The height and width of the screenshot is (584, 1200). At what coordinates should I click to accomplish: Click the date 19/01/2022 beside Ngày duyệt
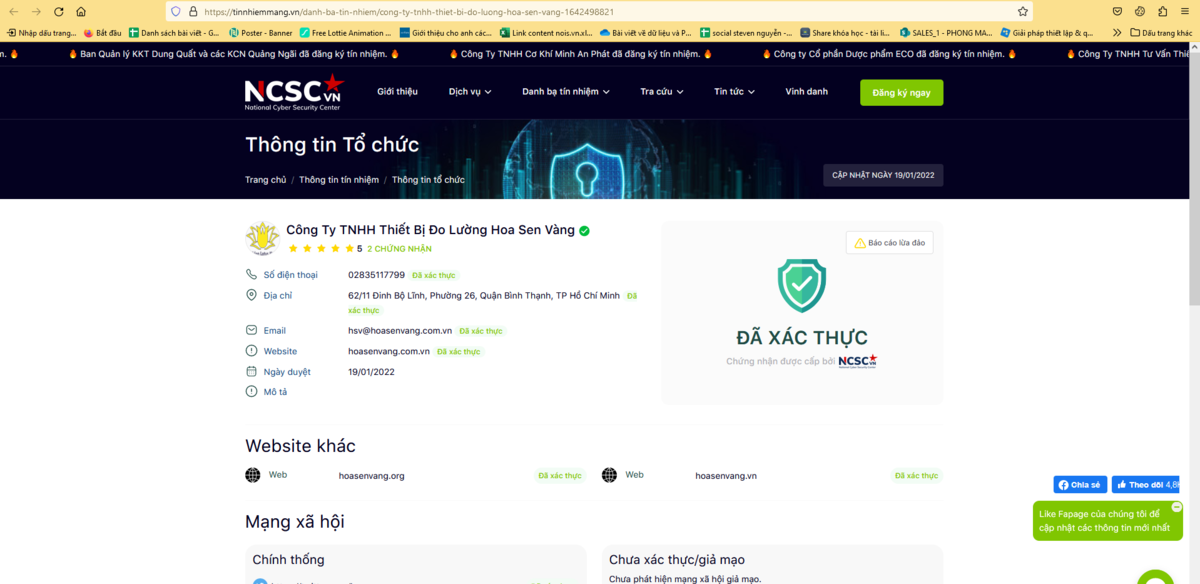click(371, 371)
